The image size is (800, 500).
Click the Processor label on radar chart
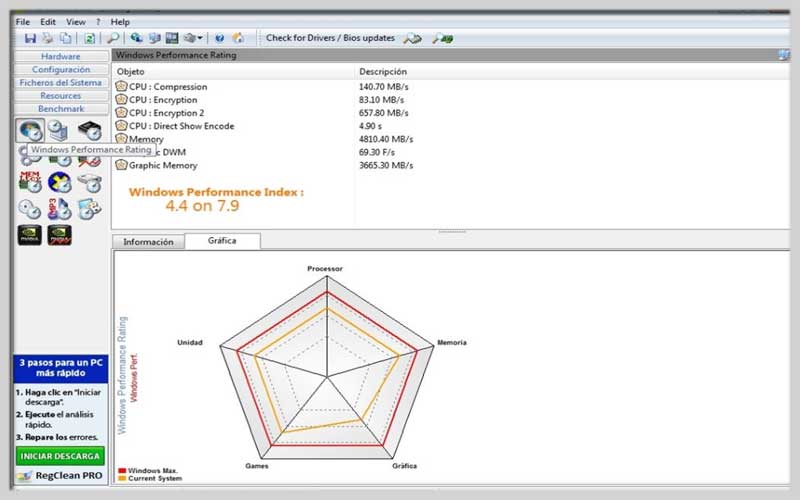[x=325, y=268]
